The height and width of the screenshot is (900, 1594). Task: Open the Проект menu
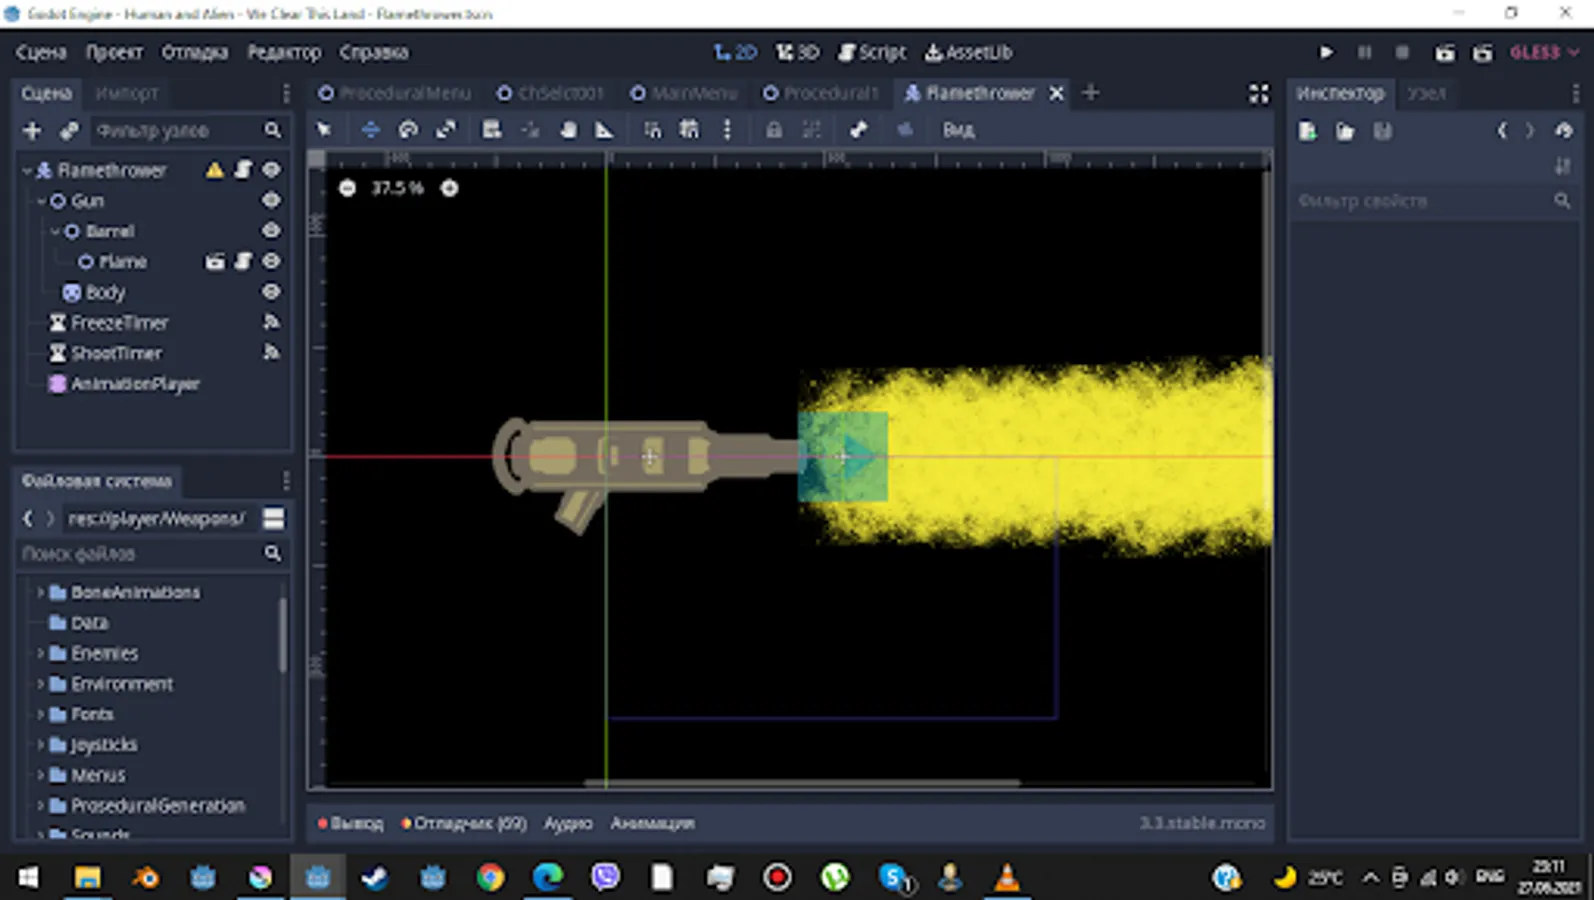click(x=113, y=52)
